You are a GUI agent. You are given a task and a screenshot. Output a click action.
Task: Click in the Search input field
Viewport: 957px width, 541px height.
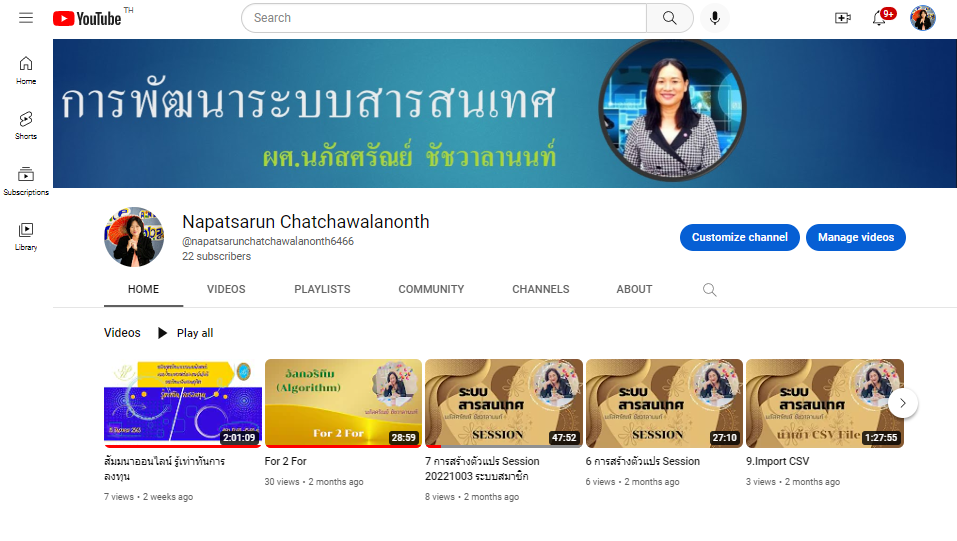[x=445, y=18]
